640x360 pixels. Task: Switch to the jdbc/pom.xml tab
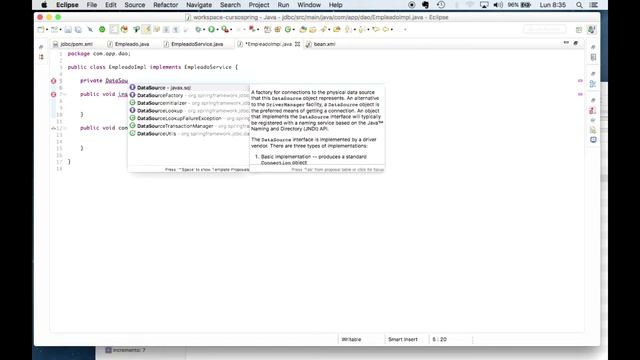coord(73,44)
